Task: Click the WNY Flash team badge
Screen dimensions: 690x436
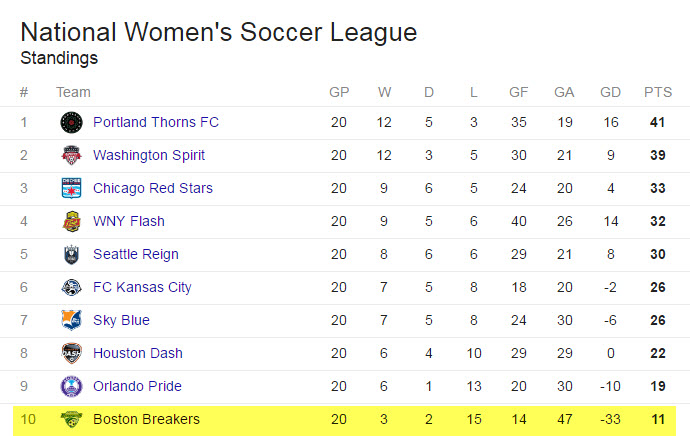Action: coord(71,221)
